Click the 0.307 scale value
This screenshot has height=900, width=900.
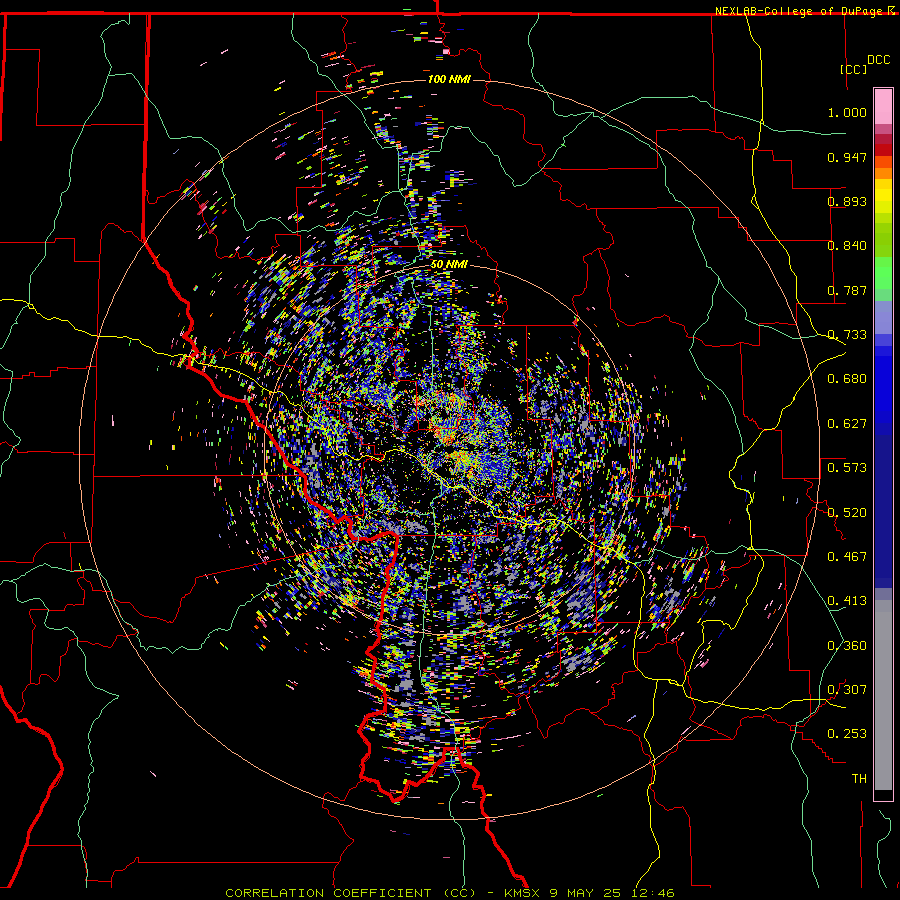pyautogui.click(x=847, y=690)
